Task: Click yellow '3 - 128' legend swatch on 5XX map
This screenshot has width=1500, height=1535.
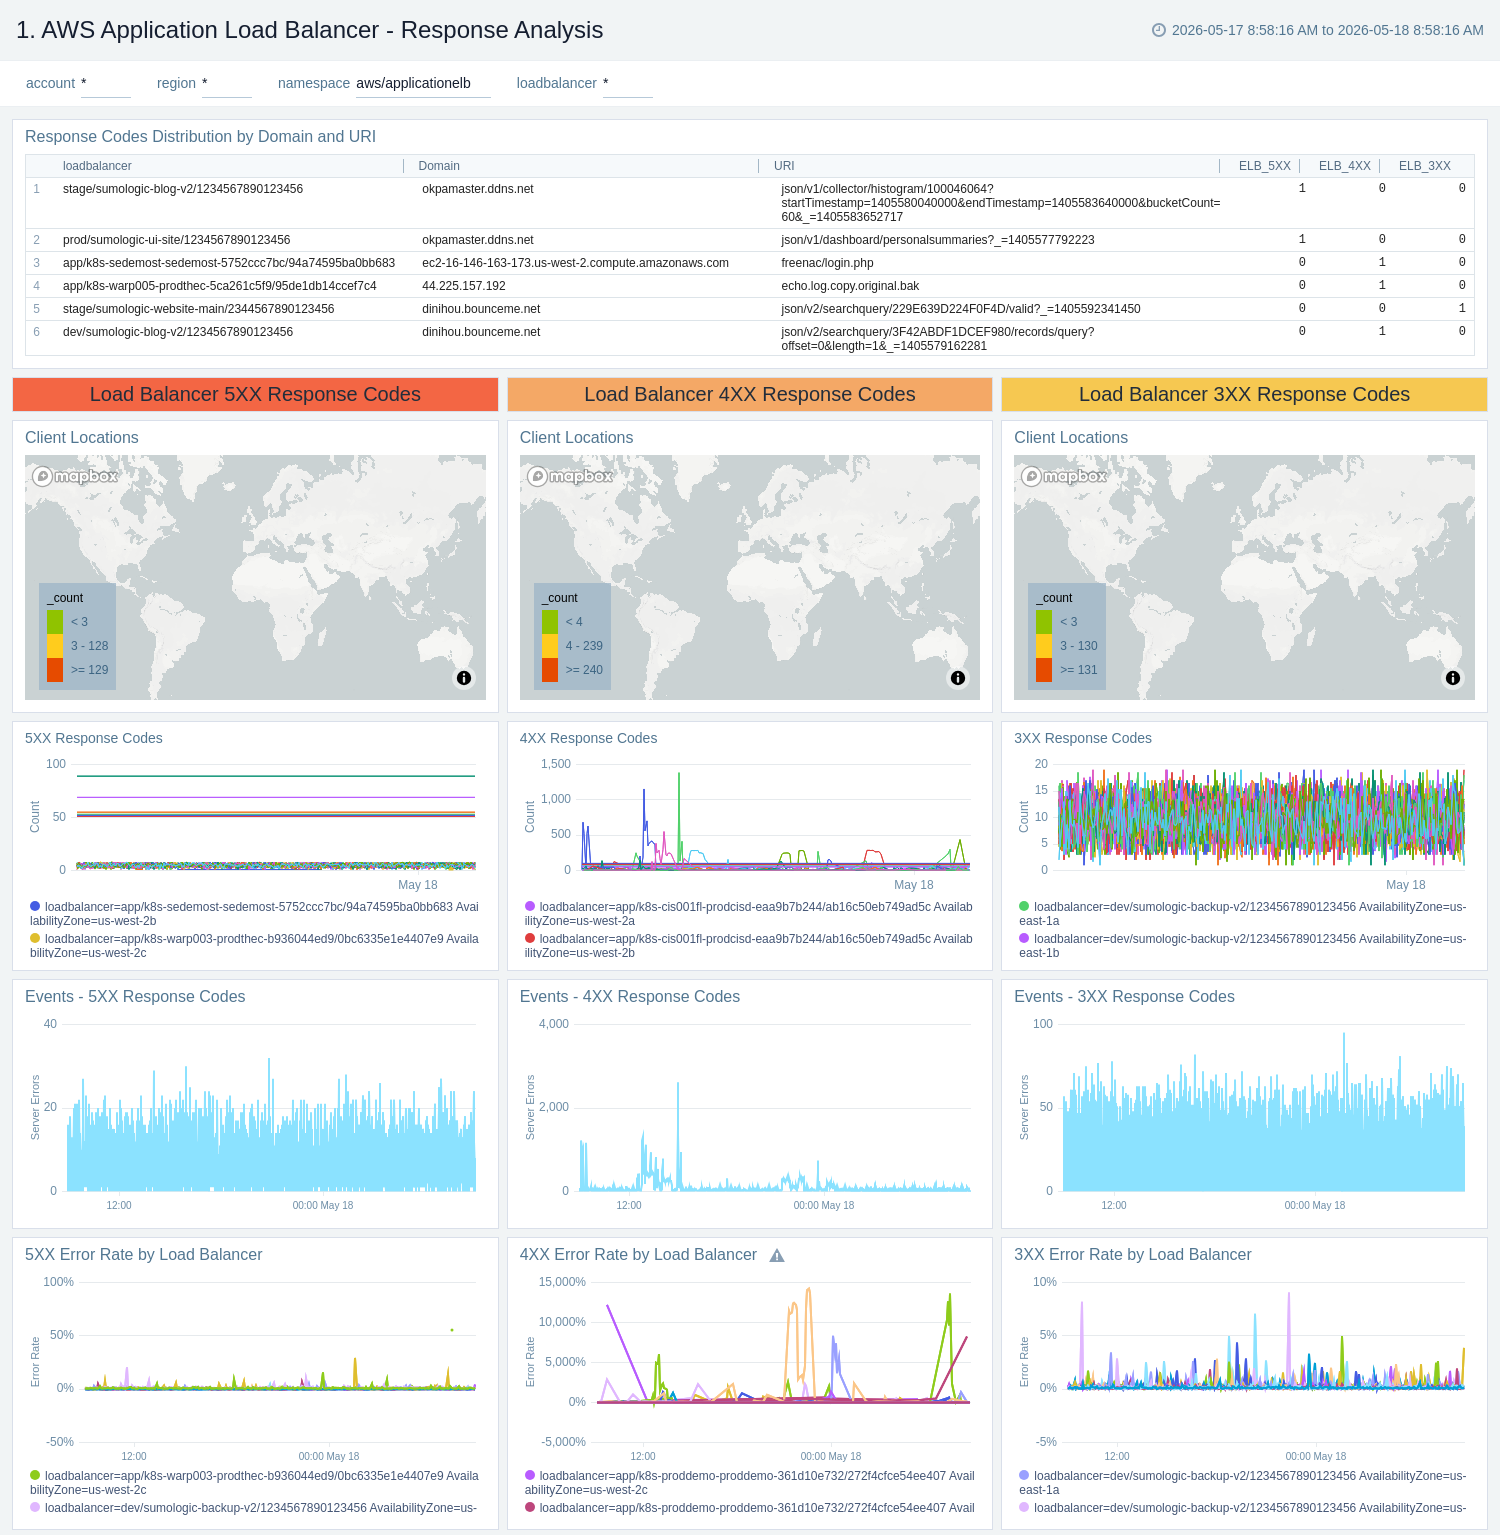Action: (55, 646)
